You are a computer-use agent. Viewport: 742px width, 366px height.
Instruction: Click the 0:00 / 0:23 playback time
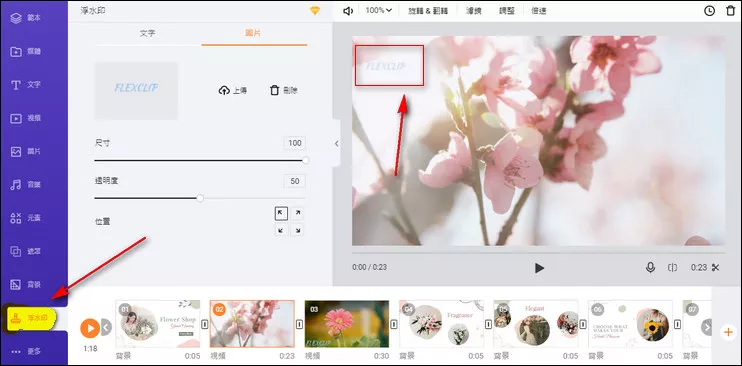370,268
